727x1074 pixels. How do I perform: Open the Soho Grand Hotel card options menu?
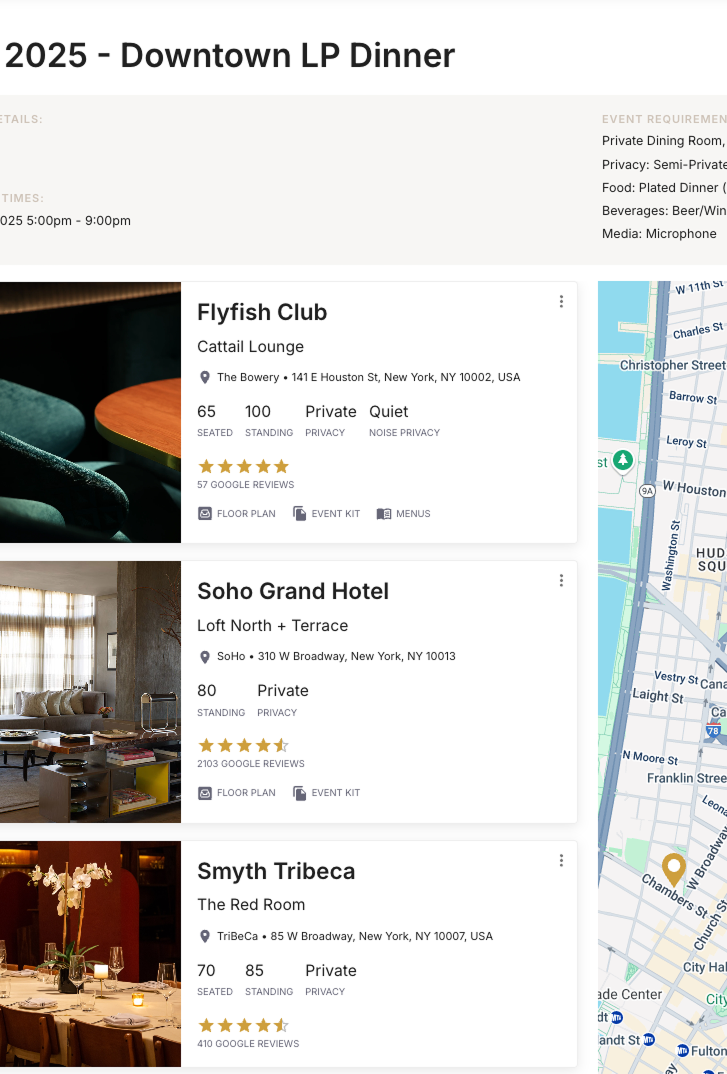(561, 580)
